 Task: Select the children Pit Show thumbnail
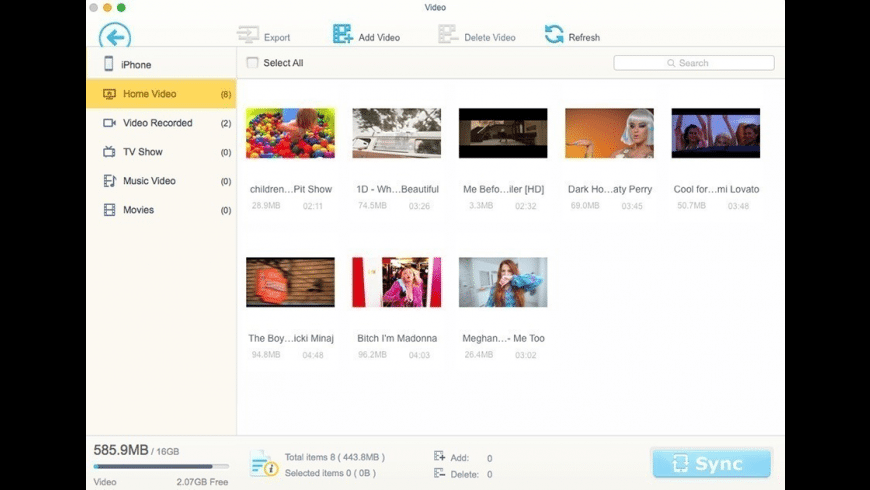290,133
